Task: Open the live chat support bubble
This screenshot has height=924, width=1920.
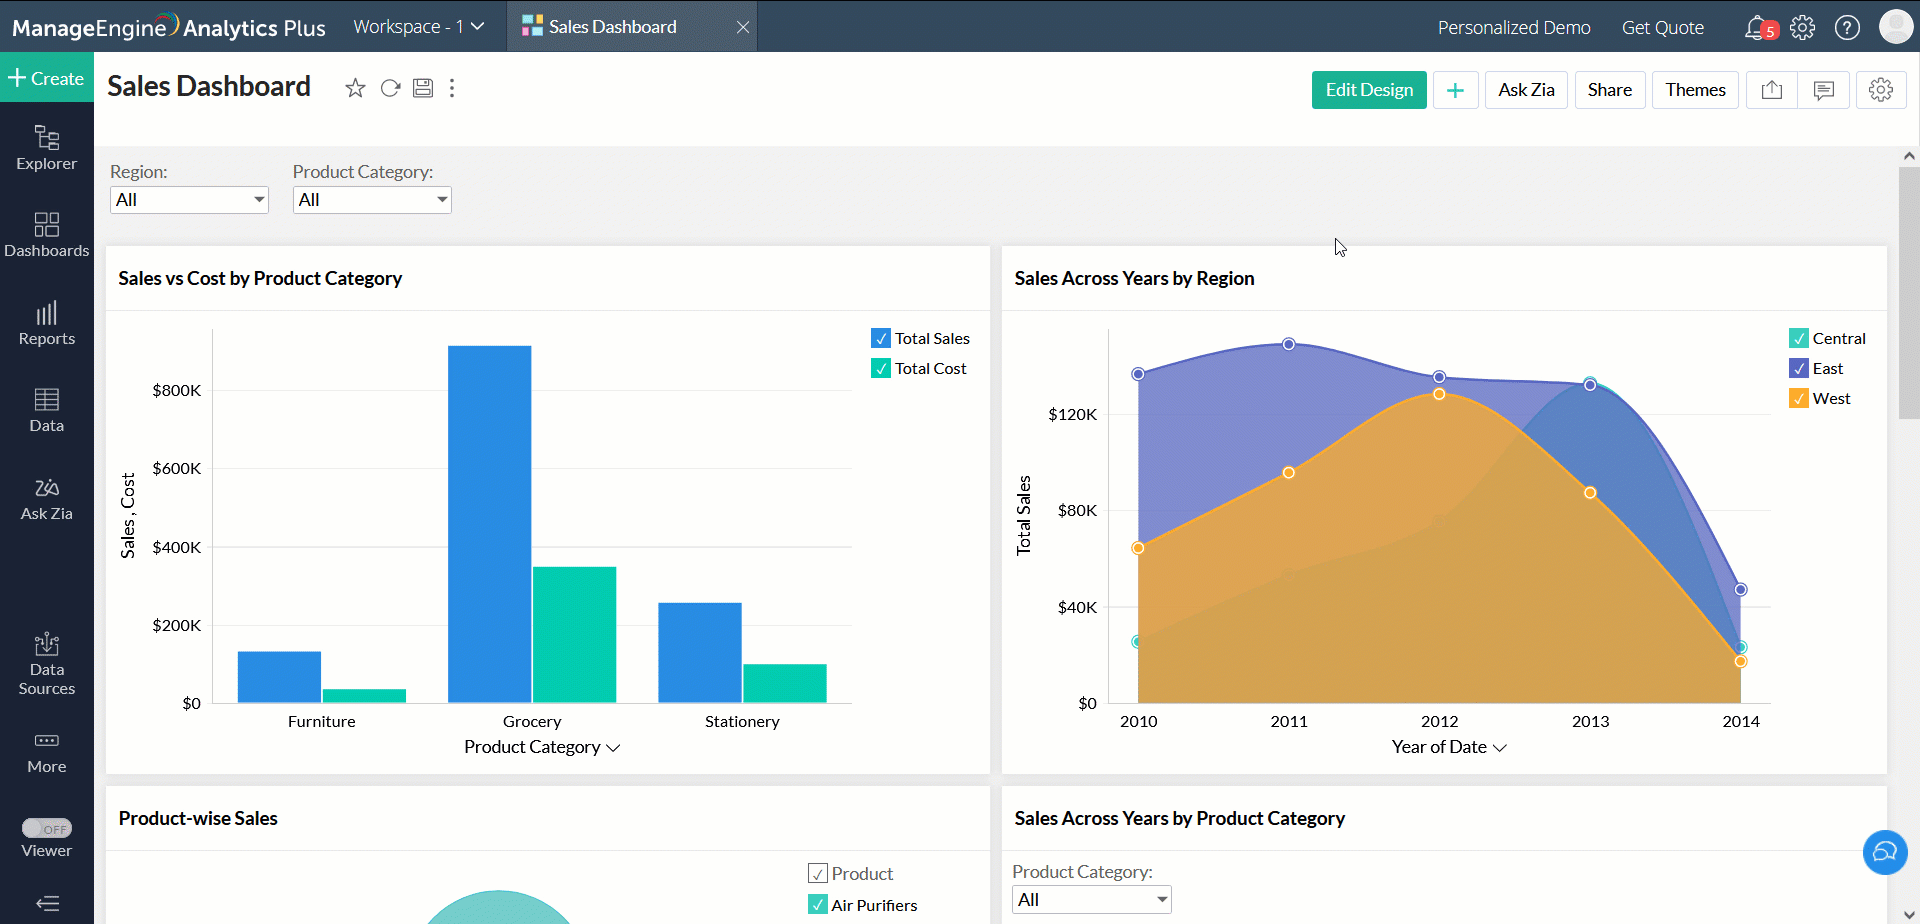Action: pyautogui.click(x=1884, y=852)
